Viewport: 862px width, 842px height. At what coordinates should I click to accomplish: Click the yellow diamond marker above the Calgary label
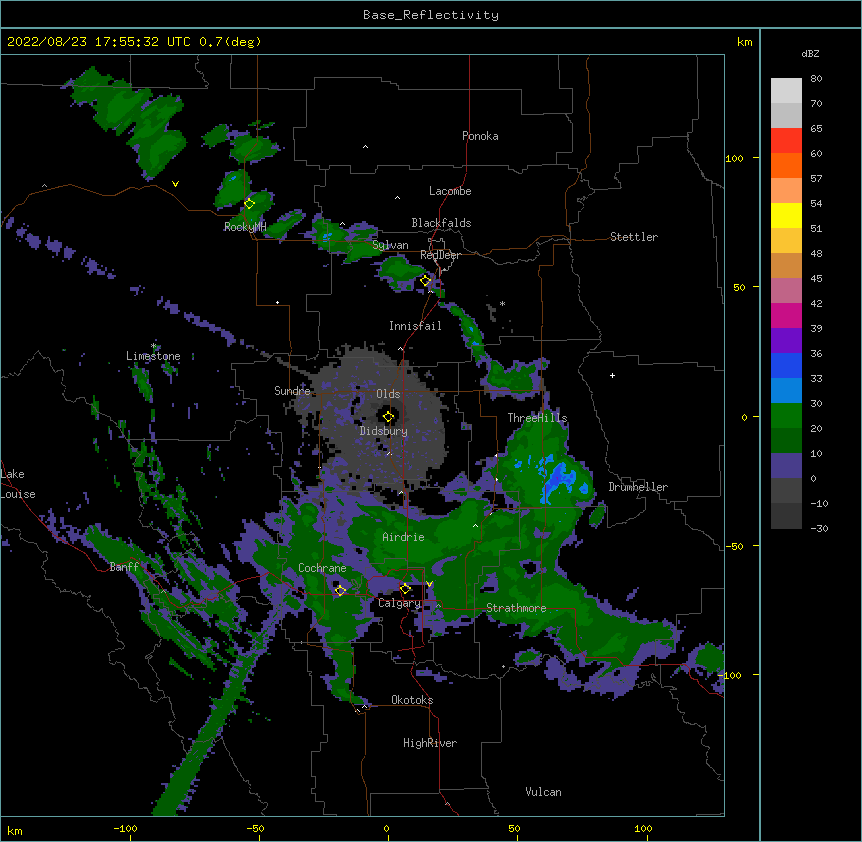pos(405,589)
